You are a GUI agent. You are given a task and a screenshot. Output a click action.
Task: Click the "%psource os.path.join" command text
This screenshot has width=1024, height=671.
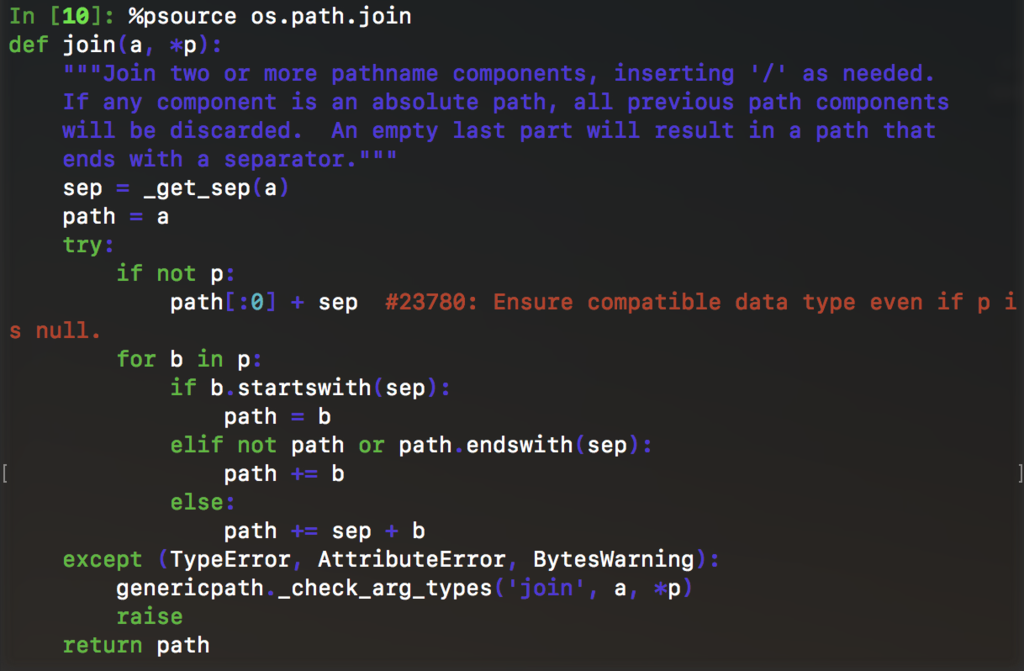click(x=270, y=16)
